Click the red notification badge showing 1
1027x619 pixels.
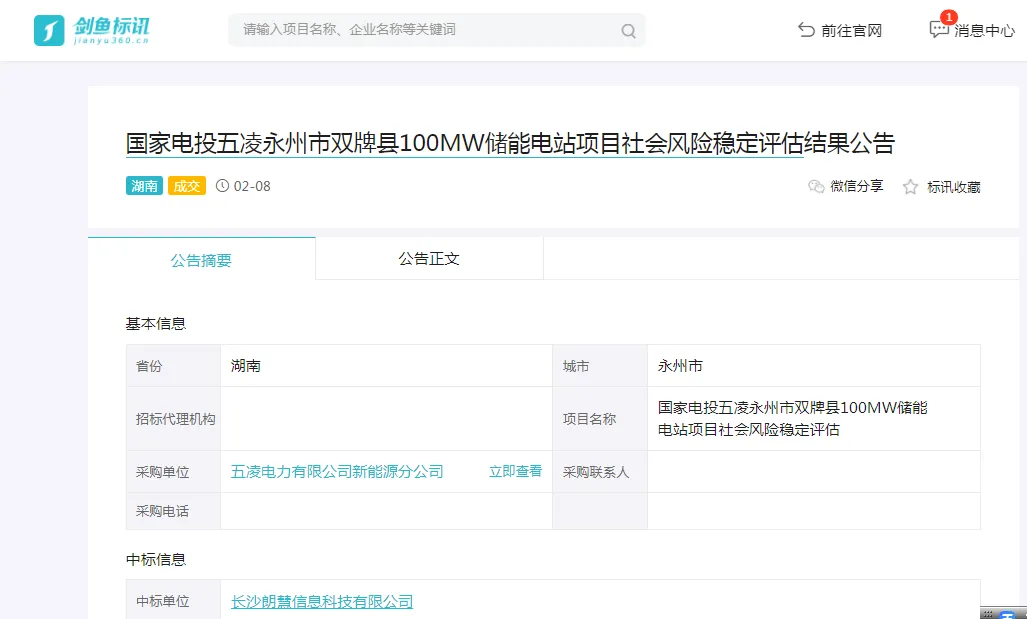(950, 15)
